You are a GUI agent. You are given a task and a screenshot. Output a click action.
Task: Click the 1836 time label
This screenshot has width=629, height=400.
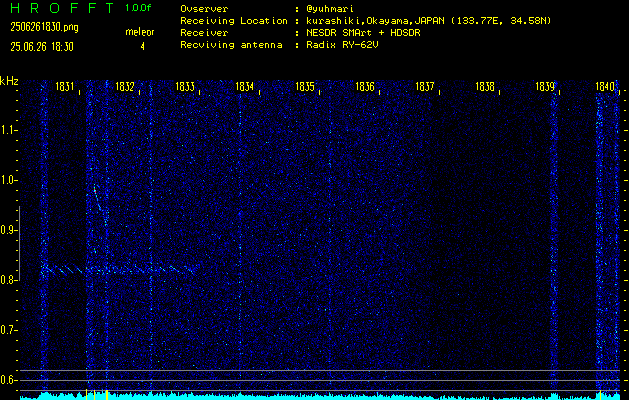[365, 86]
